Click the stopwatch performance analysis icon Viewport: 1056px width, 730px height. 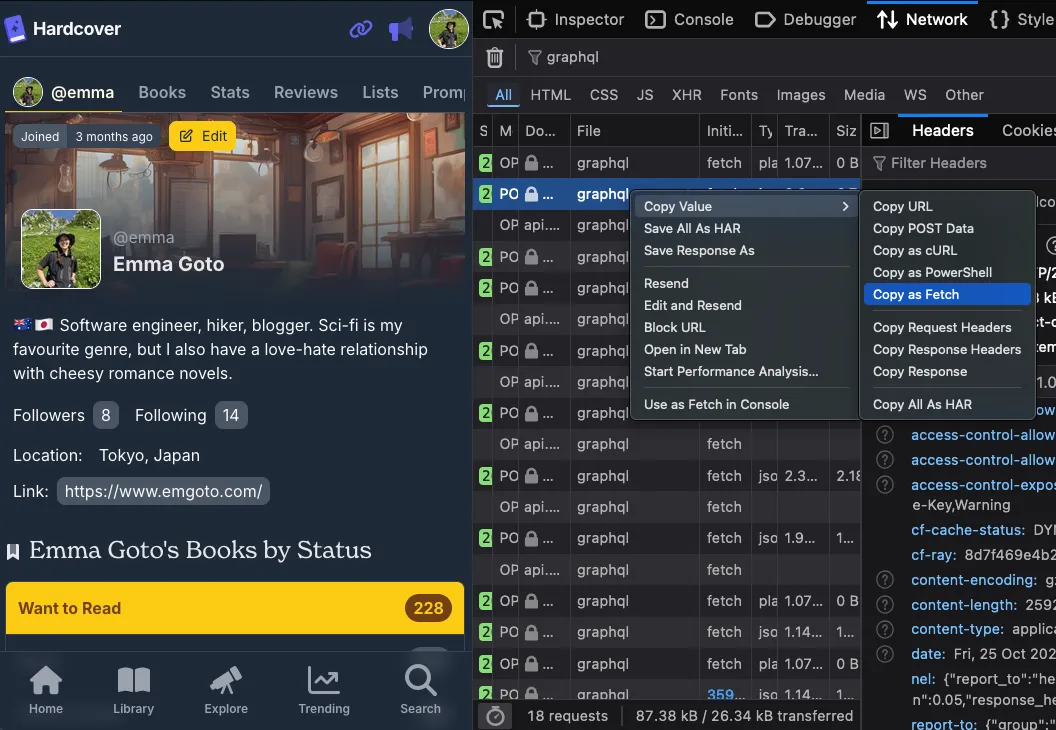pyautogui.click(x=495, y=716)
